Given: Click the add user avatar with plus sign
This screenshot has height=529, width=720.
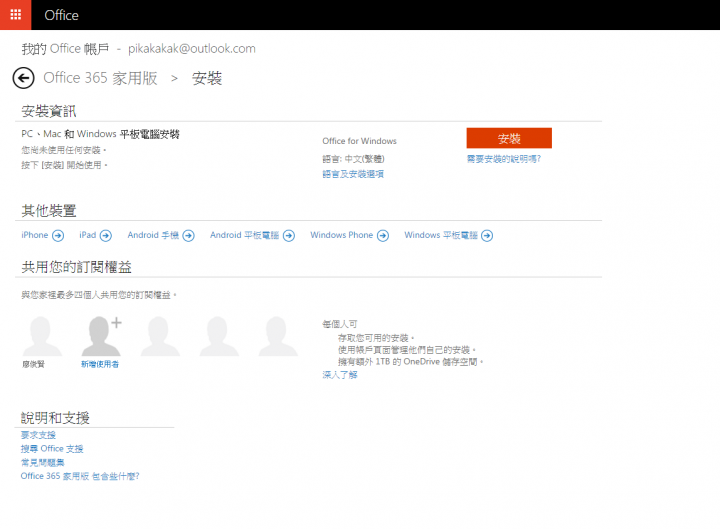Looking at the screenshot, I should 101,336.
